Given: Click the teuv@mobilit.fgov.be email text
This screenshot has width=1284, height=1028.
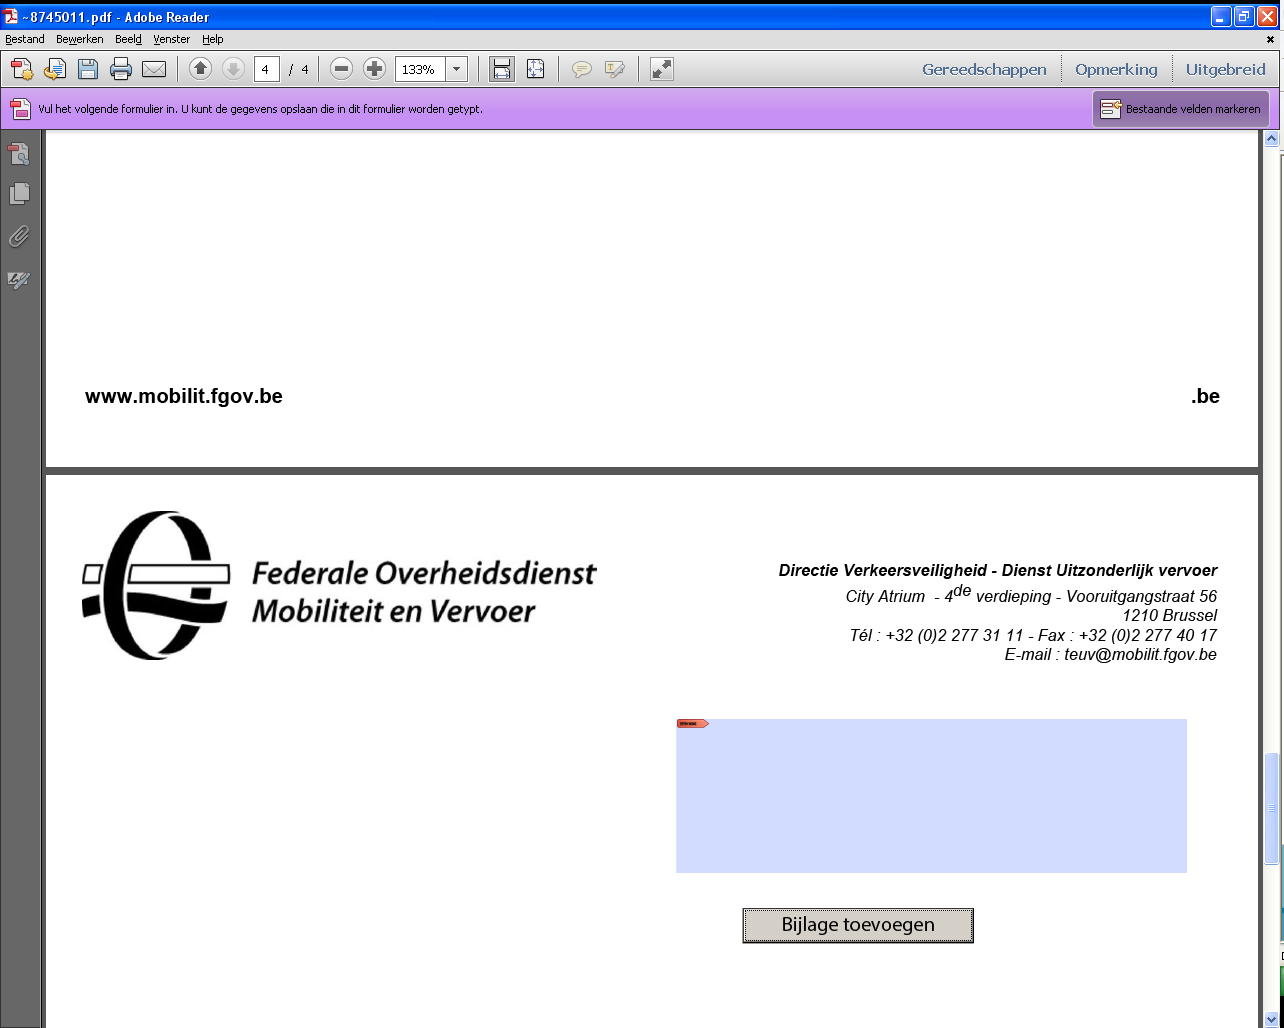Looking at the screenshot, I should [1141, 655].
